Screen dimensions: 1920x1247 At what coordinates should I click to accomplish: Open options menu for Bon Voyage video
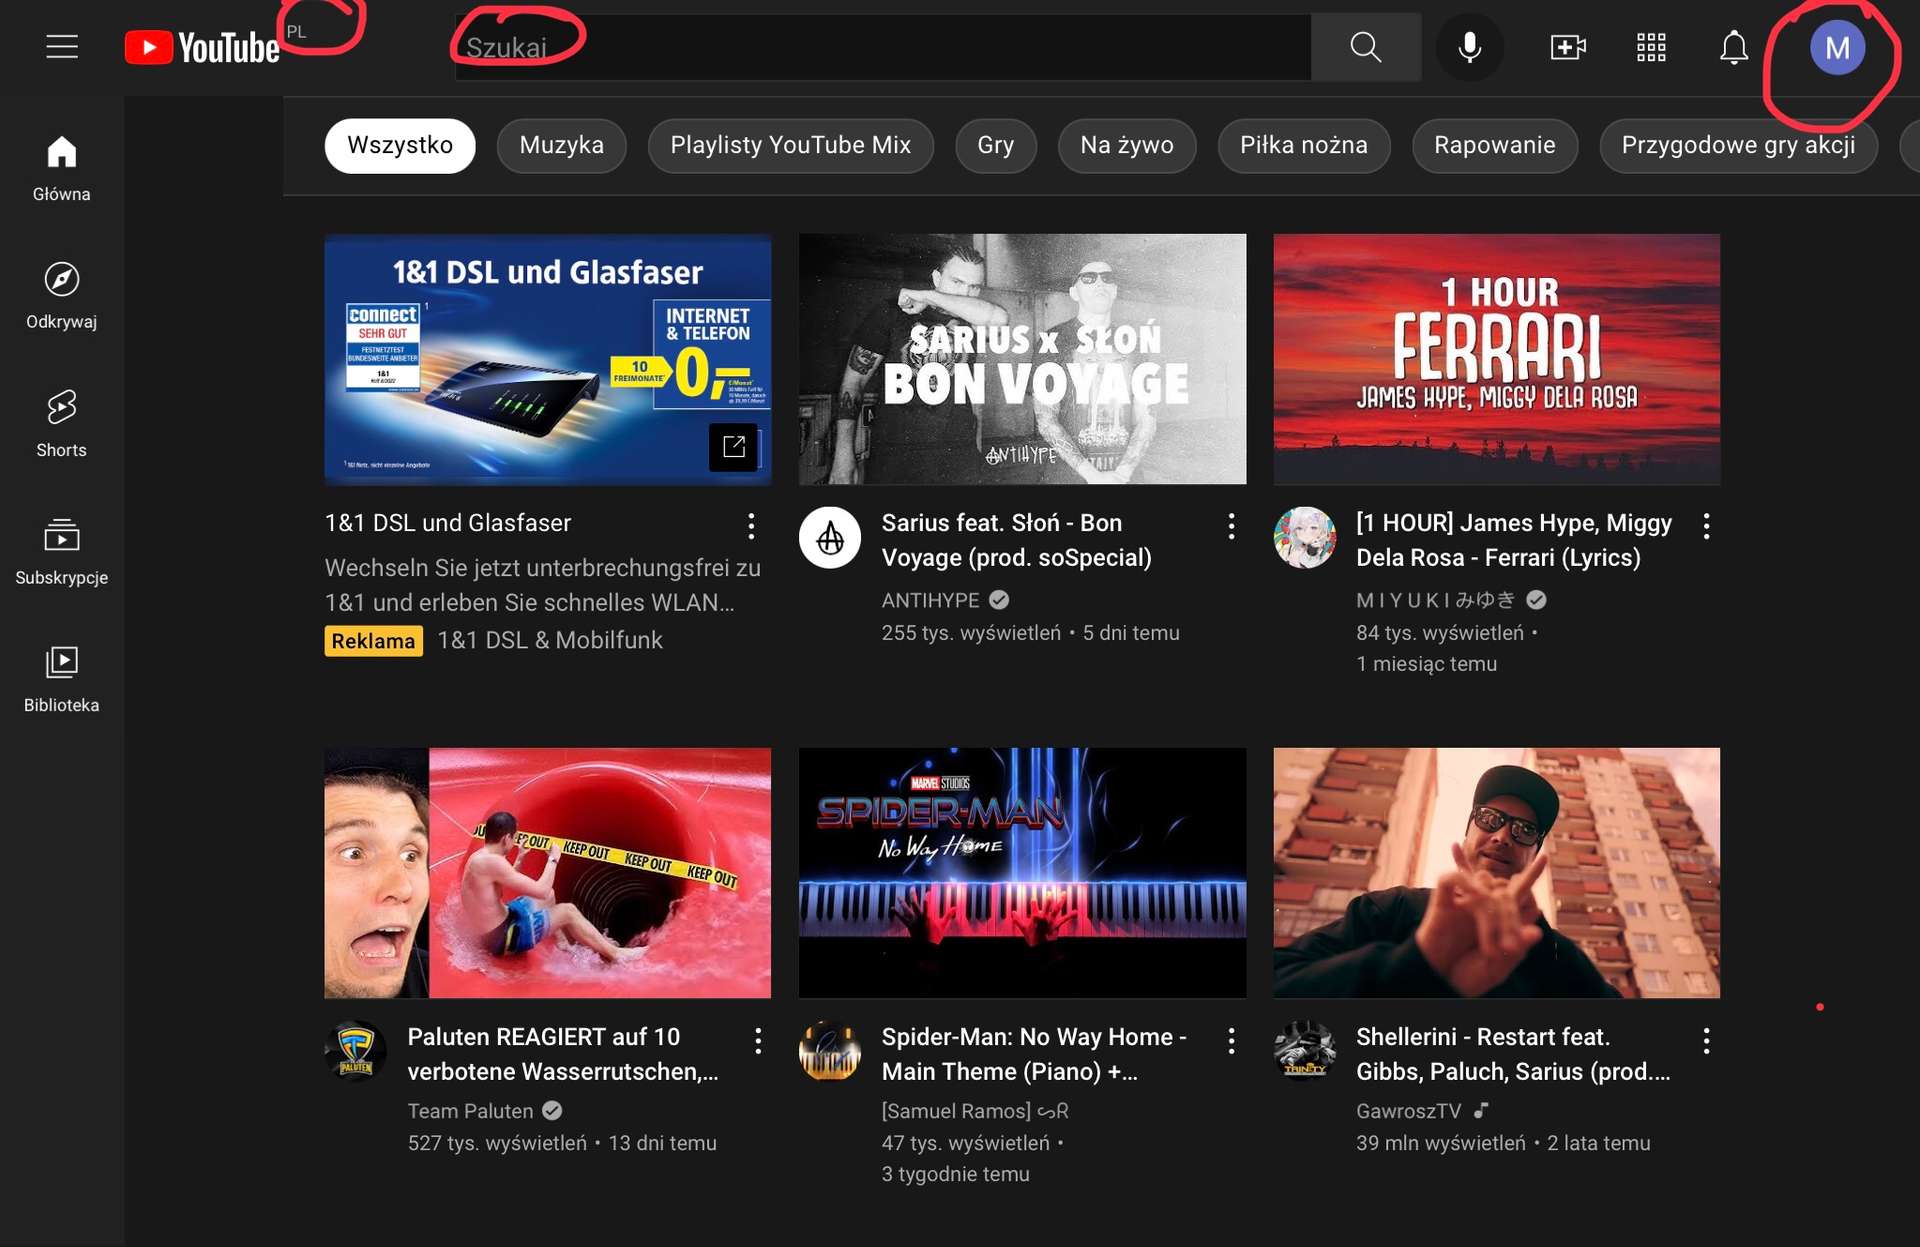tap(1231, 526)
